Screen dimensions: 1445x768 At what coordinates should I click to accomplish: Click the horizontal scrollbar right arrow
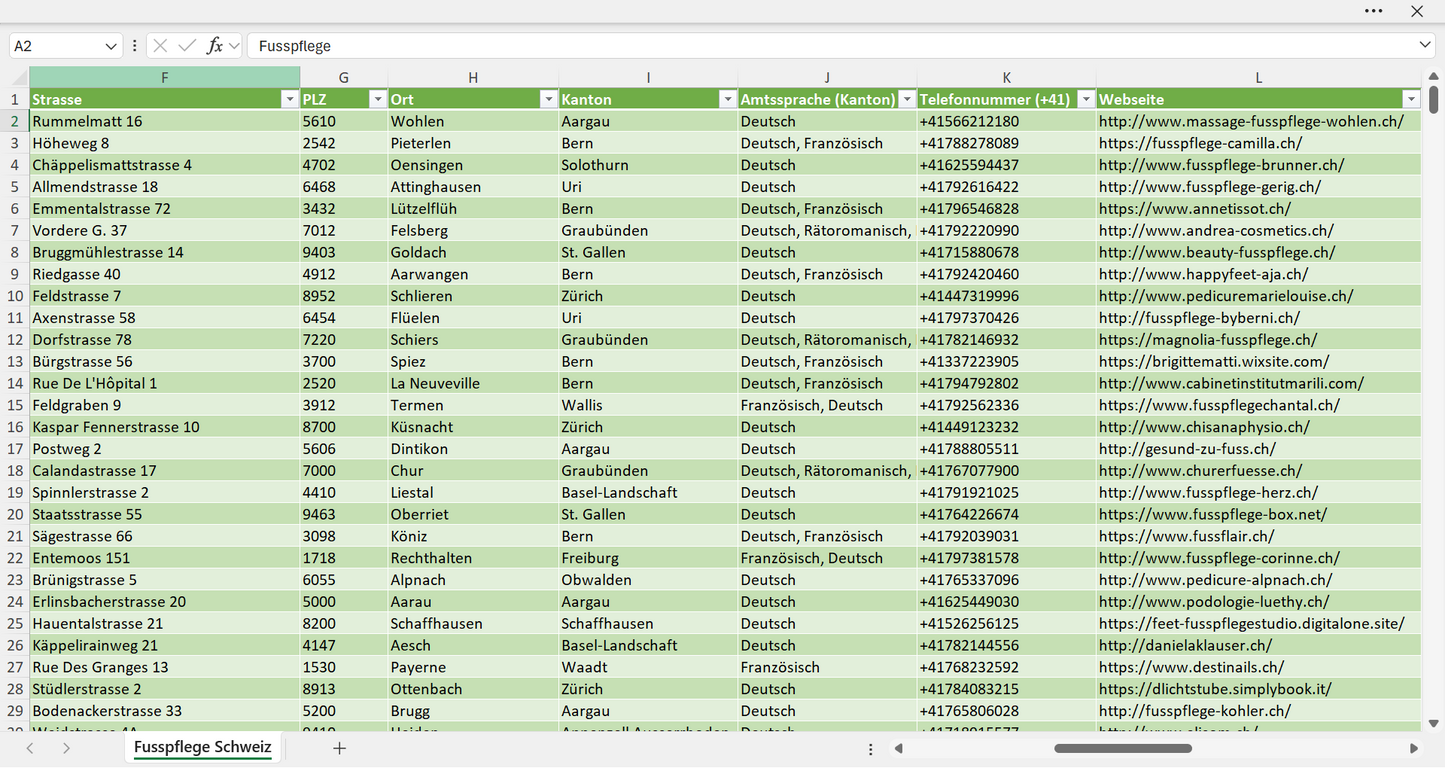tap(1414, 748)
